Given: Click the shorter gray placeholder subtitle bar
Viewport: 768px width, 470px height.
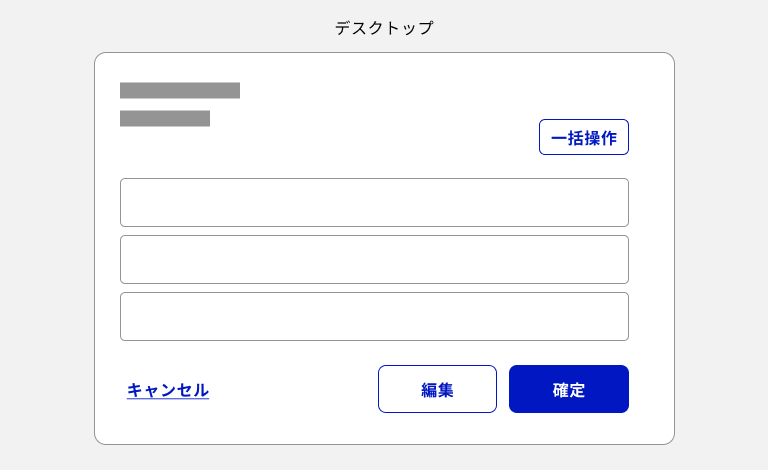Looking at the screenshot, I should click(165, 119).
